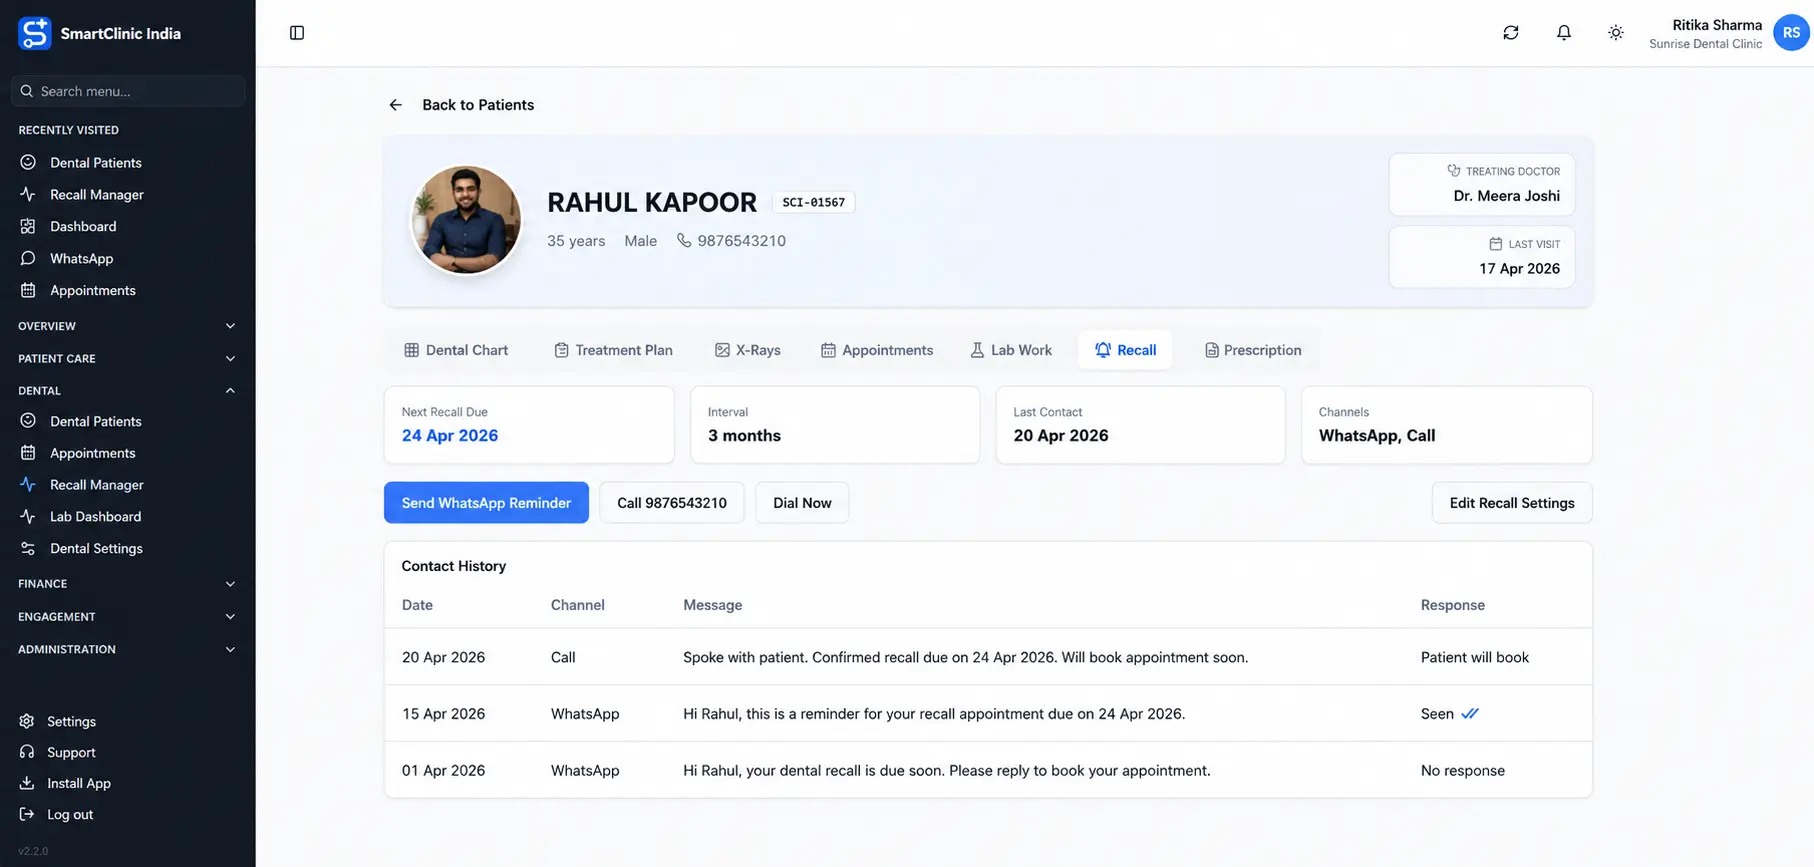Click the "Patient will book" response
The width and height of the screenshot is (1814, 867).
coord(1475,658)
